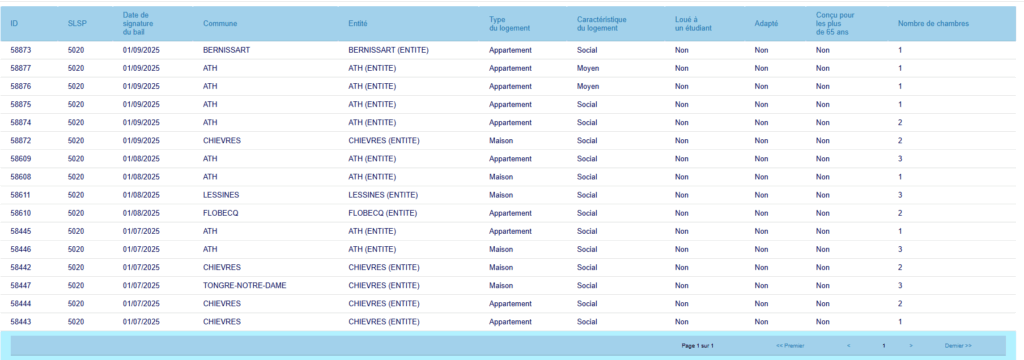Select page number 1 in pagination

click(x=884, y=346)
